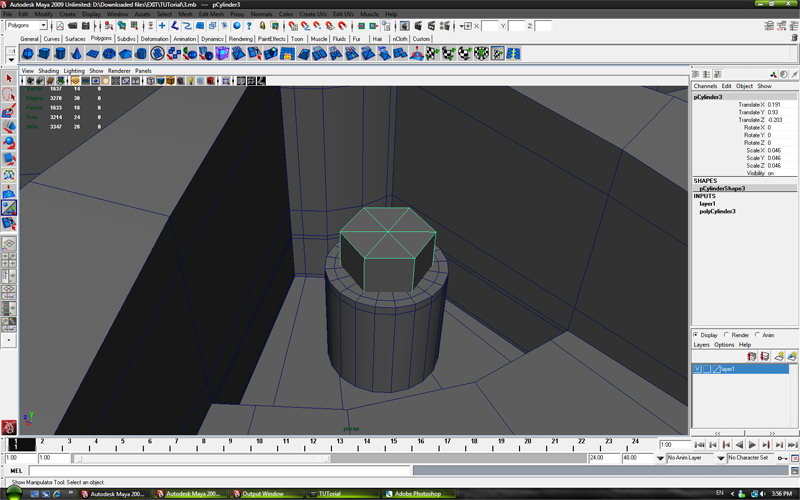
Task: Select the Render radio button
Action: point(726,335)
